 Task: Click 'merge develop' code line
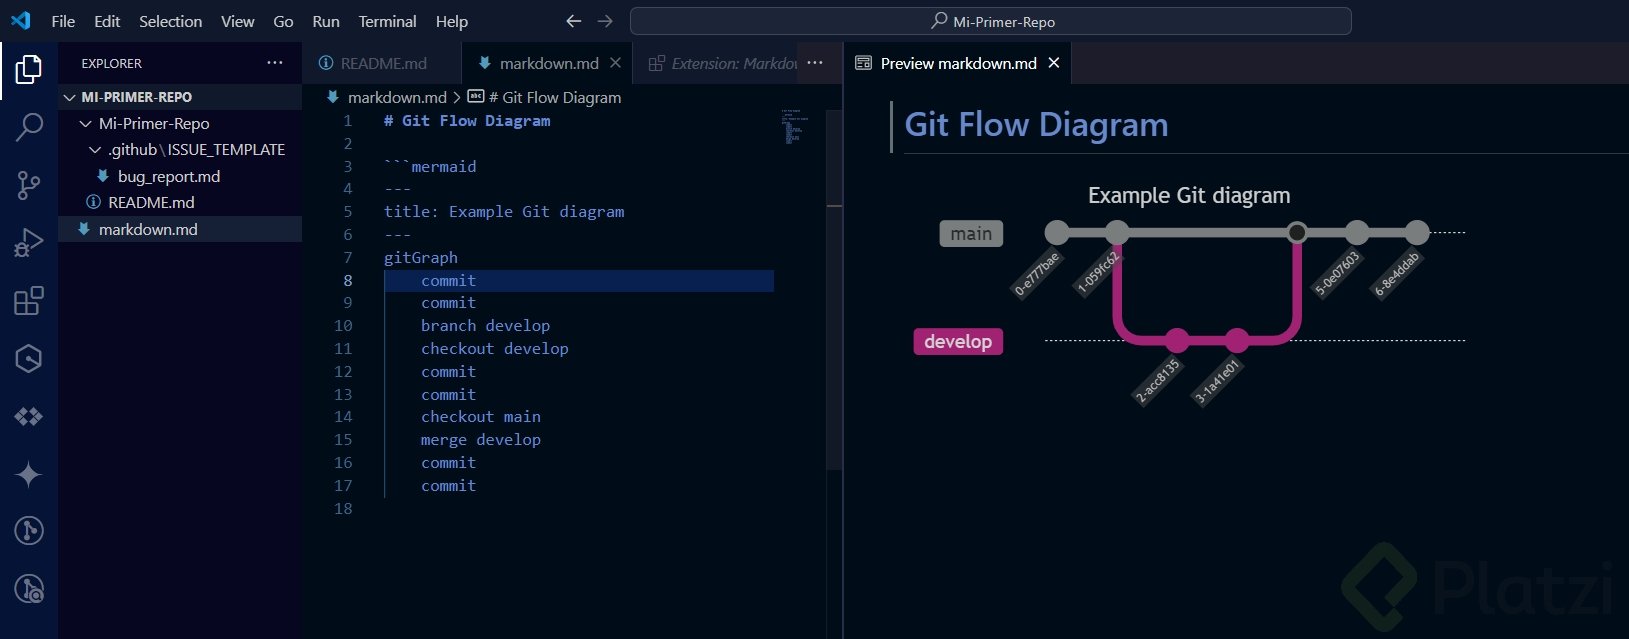pyautogui.click(x=480, y=440)
